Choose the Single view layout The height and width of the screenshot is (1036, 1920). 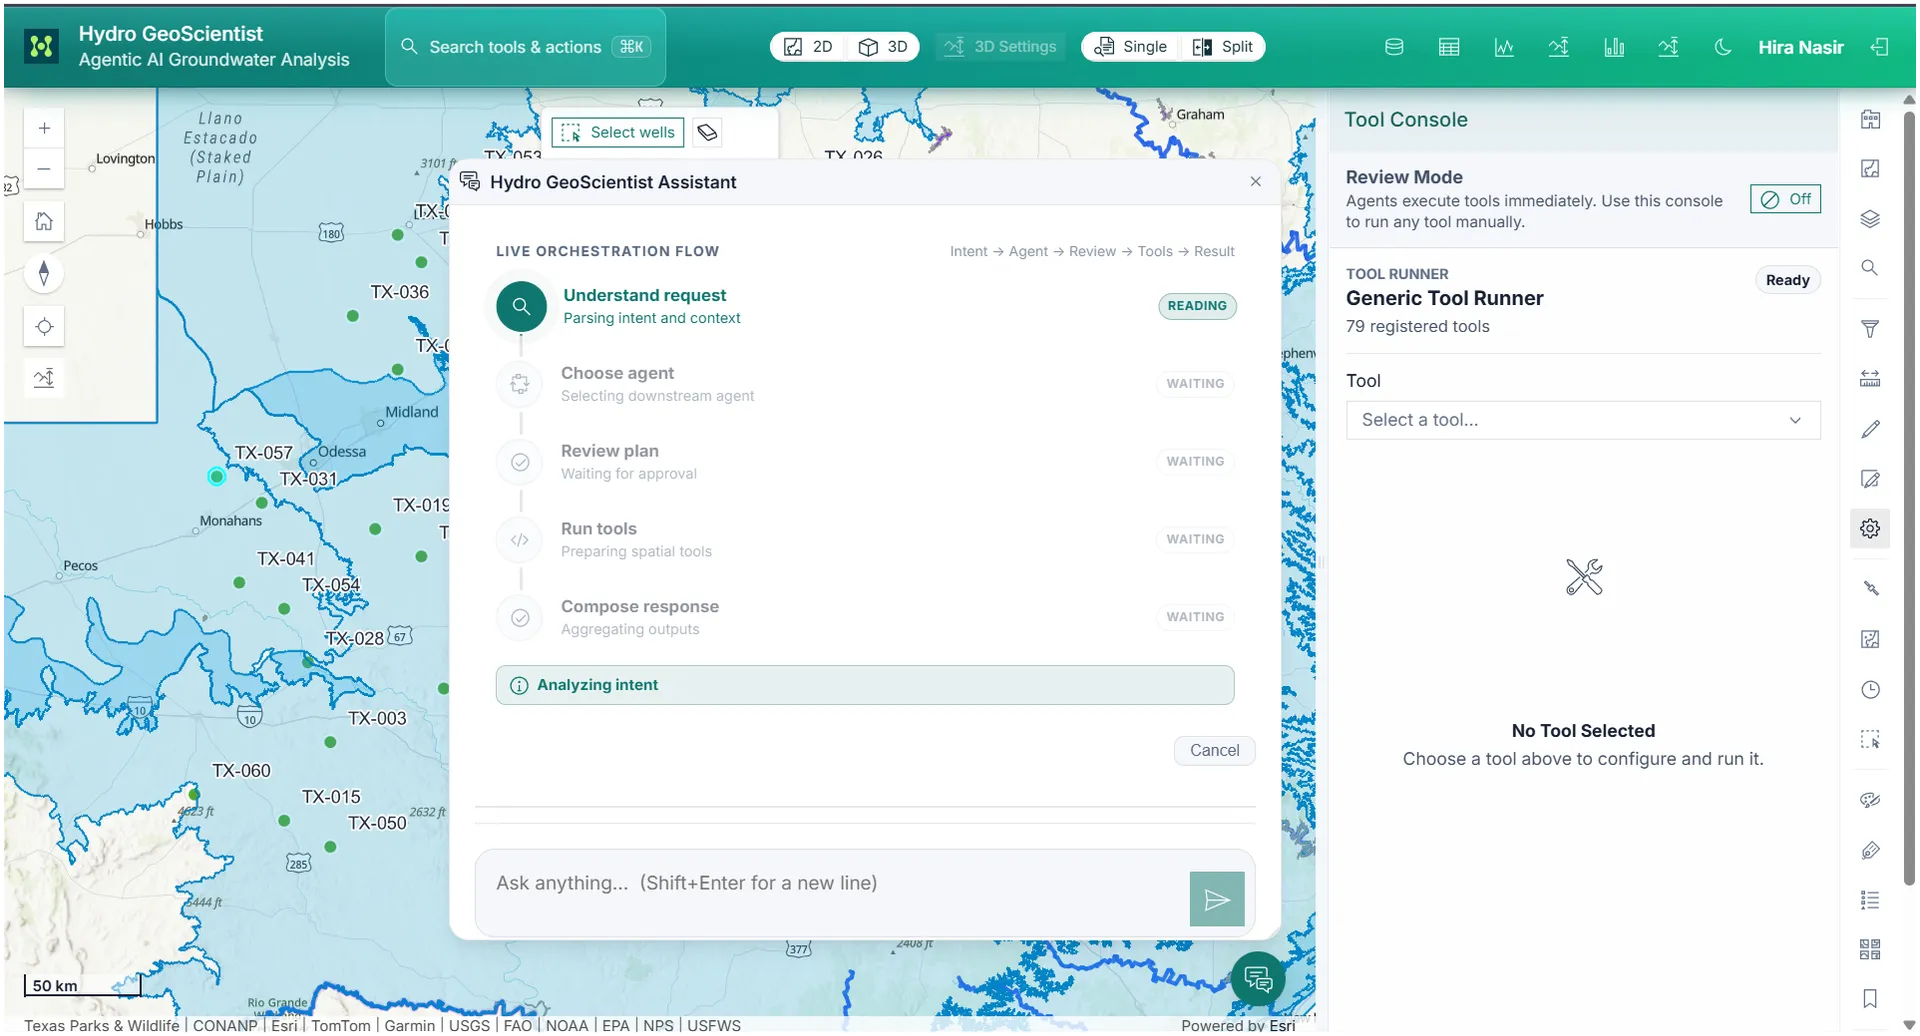[x=1131, y=47]
